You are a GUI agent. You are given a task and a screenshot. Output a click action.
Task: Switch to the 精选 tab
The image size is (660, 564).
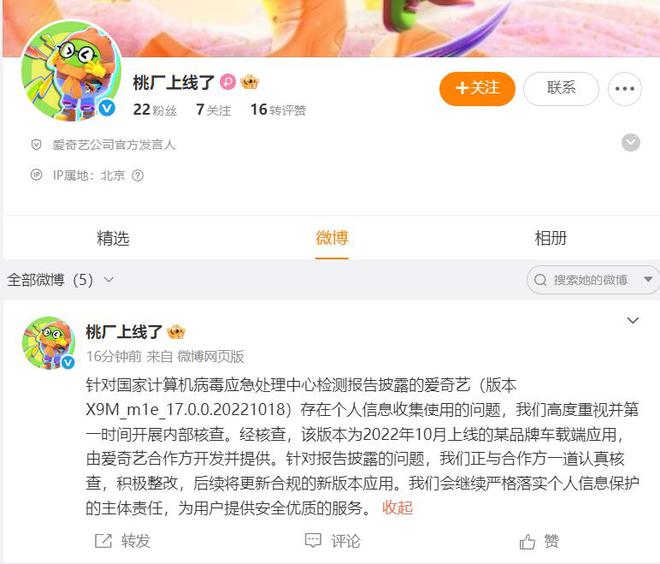113,238
